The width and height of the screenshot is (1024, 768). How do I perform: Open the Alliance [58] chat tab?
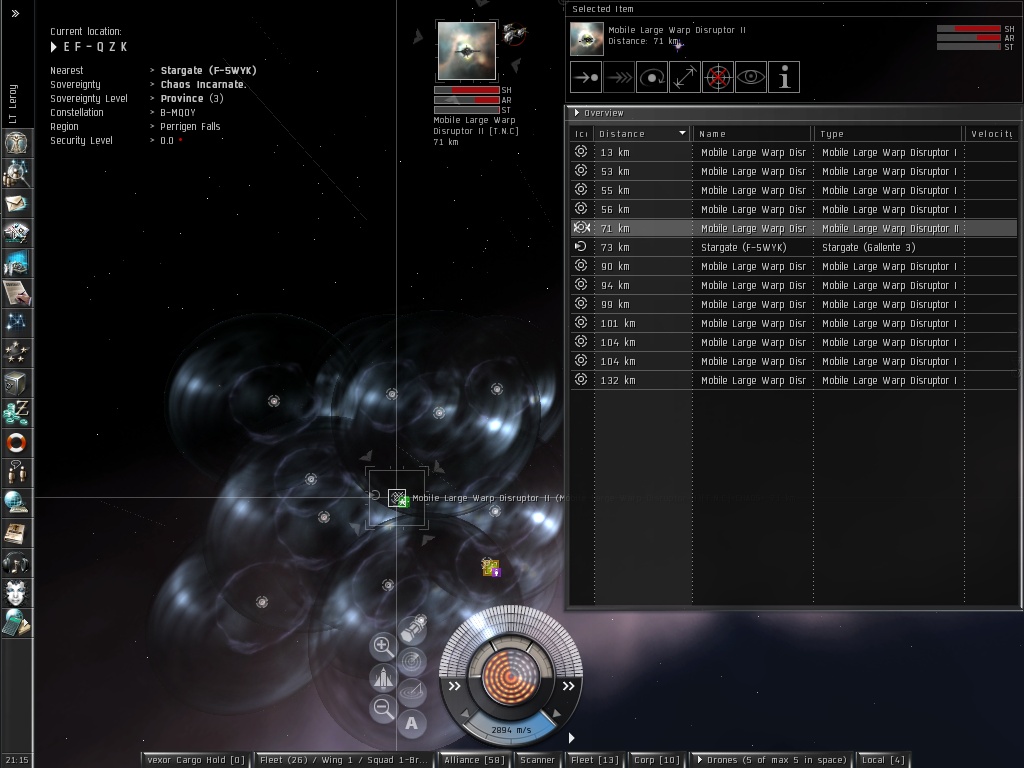(474, 760)
